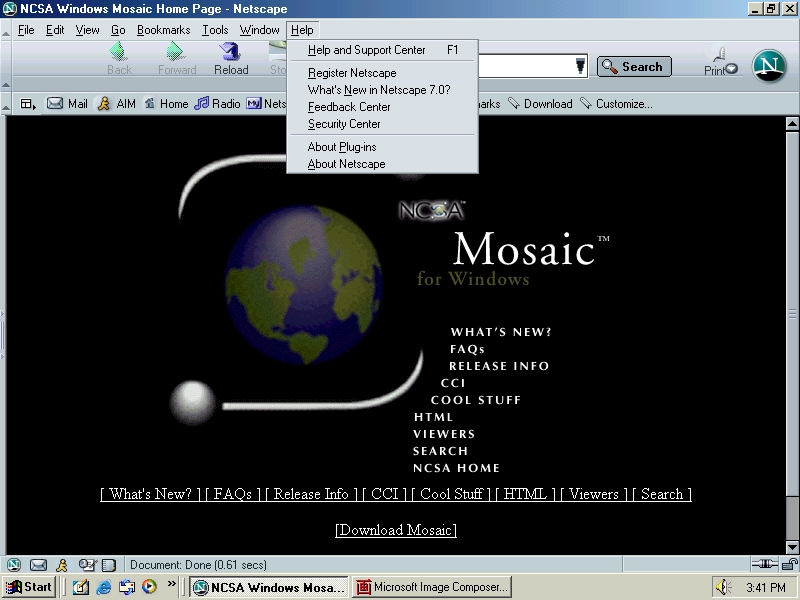The image size is (800, 600).
Task: Open the URL bar history dropdown
Action: coord(580,67)
